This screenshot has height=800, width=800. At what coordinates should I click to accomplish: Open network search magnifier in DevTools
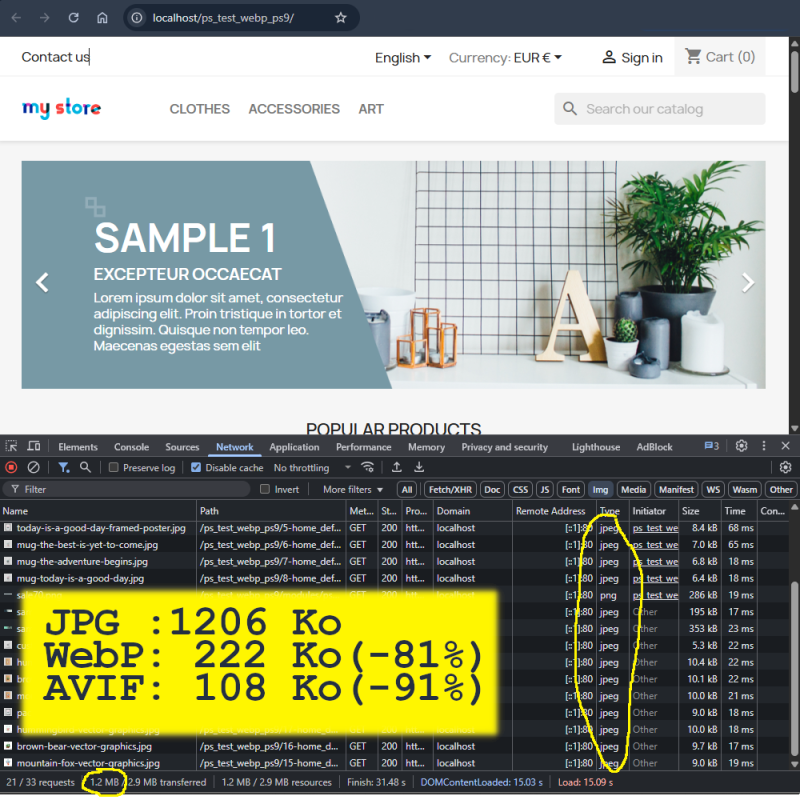click(x=86, y=467)
